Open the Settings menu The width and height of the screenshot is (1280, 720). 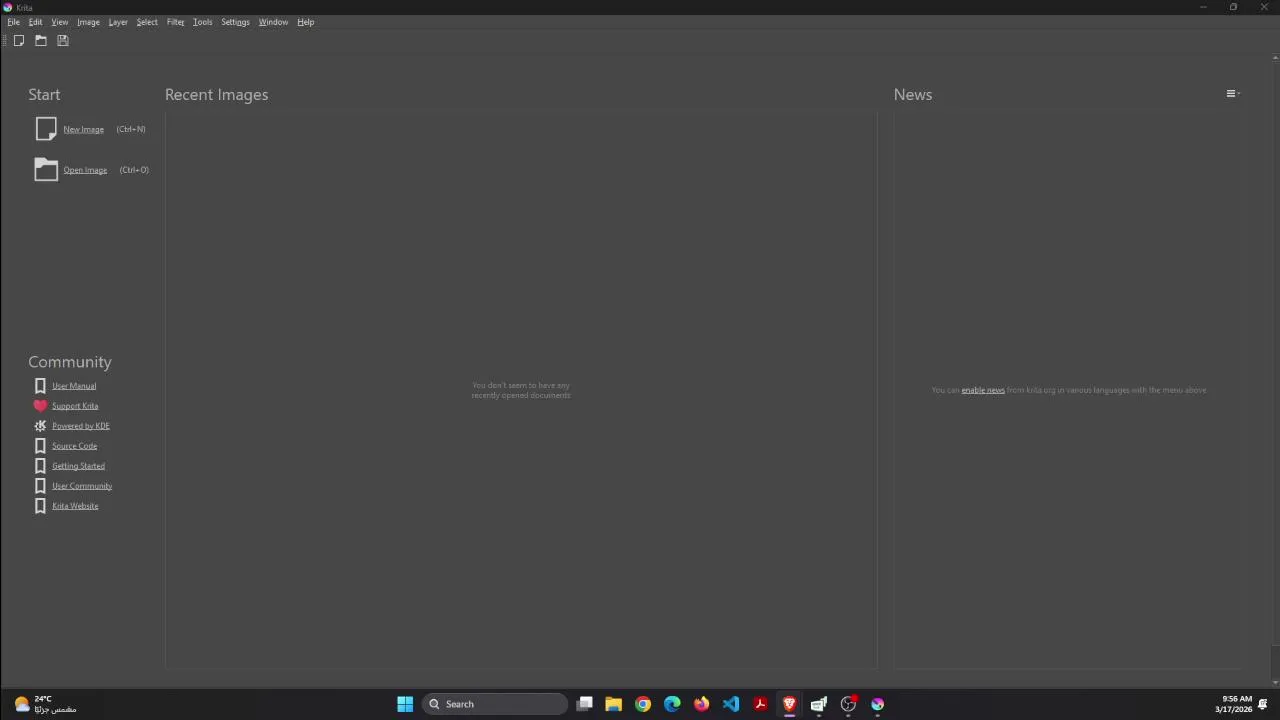pos(235,22)
